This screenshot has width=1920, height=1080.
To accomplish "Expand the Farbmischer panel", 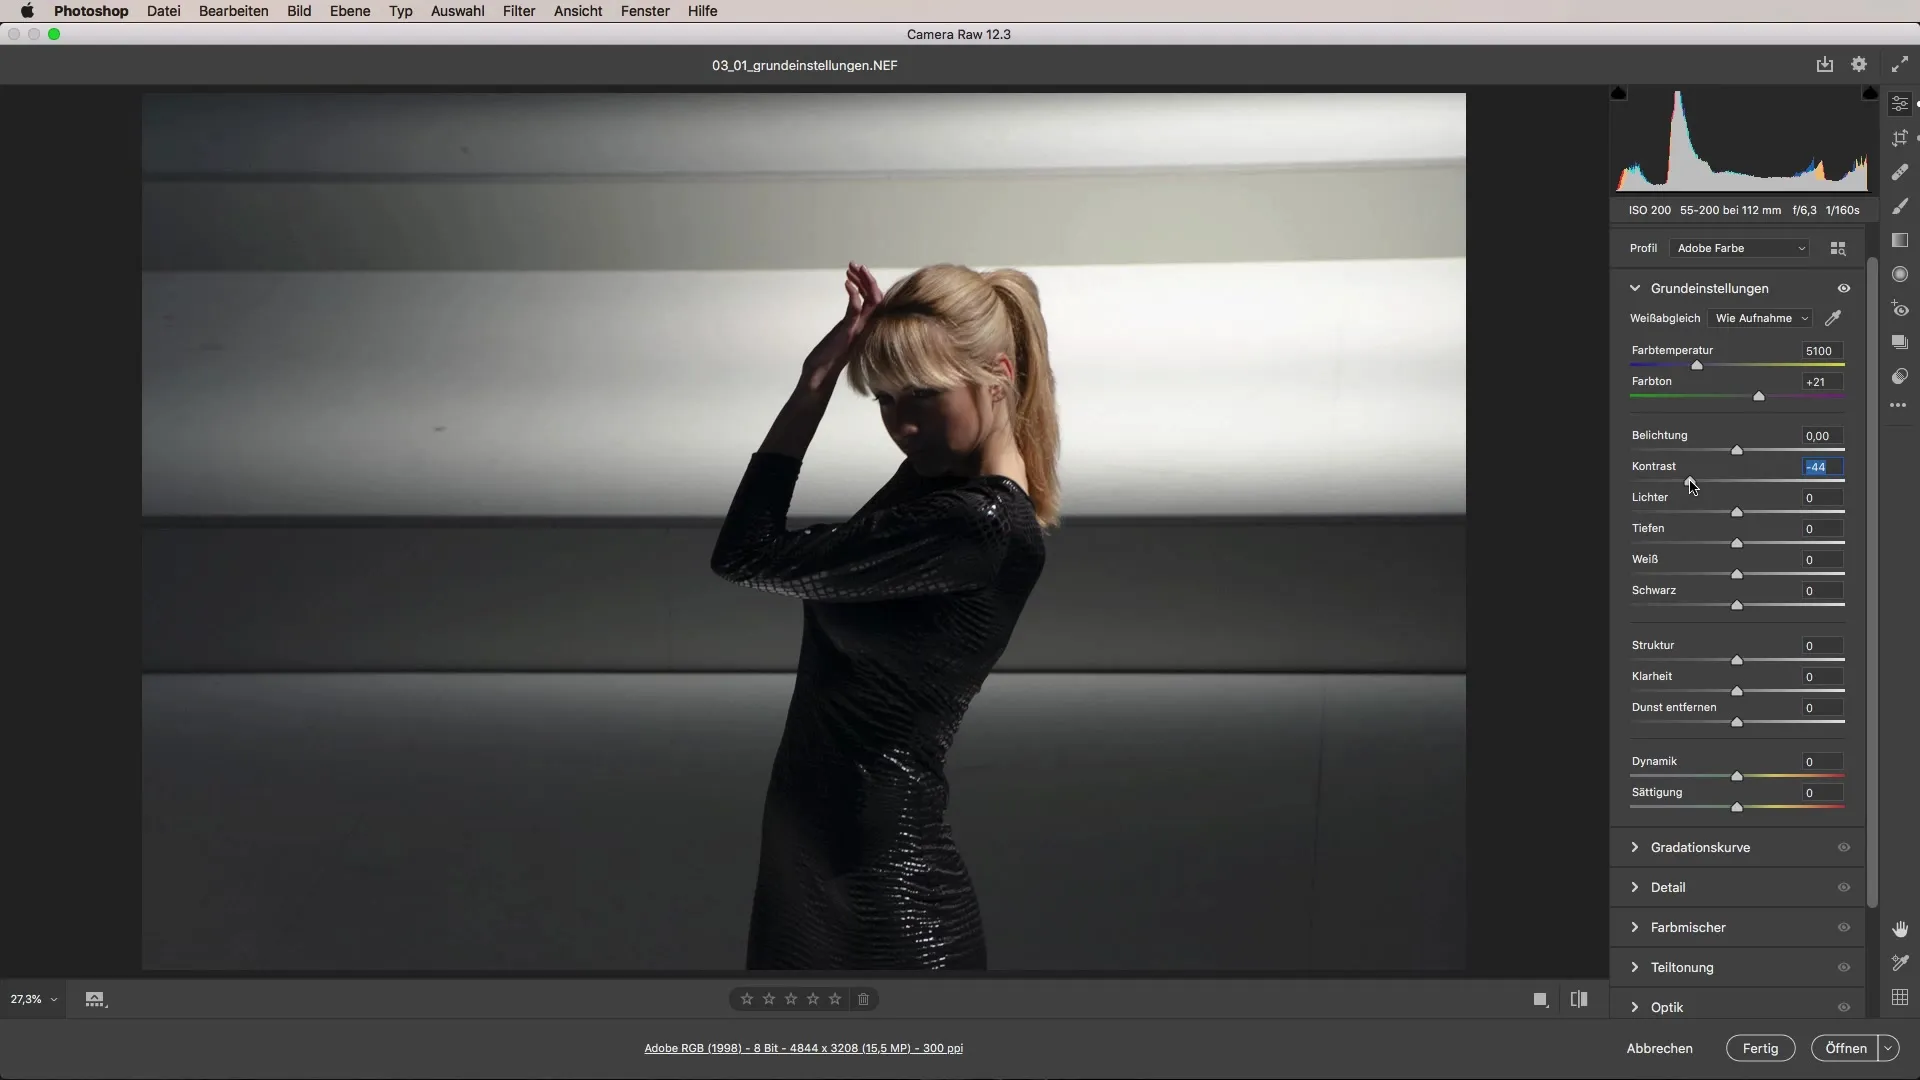I will tap(1635, 927).
